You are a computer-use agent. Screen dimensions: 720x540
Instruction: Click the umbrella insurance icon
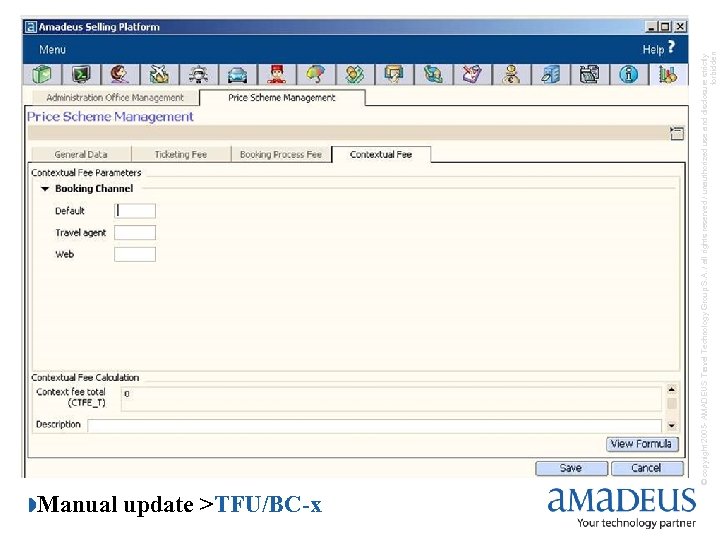click(315, 74)
